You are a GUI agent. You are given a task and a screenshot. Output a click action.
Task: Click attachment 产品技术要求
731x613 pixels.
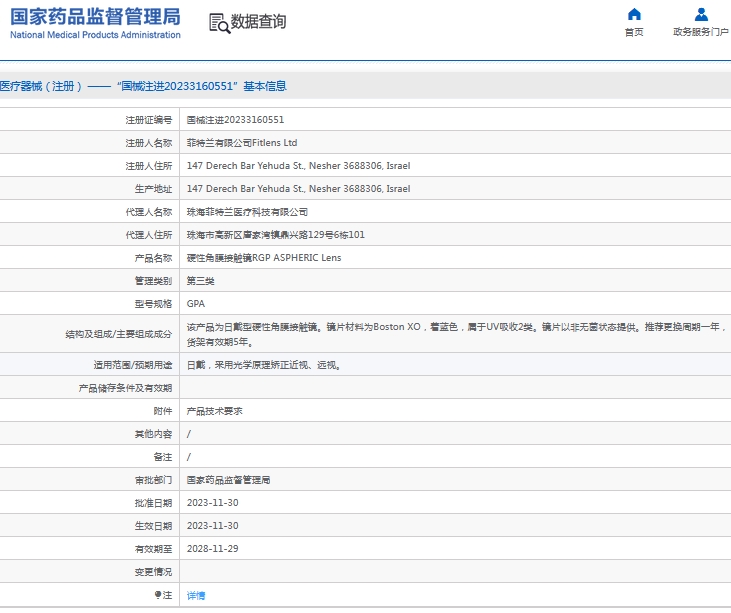(x=214, y=411)
